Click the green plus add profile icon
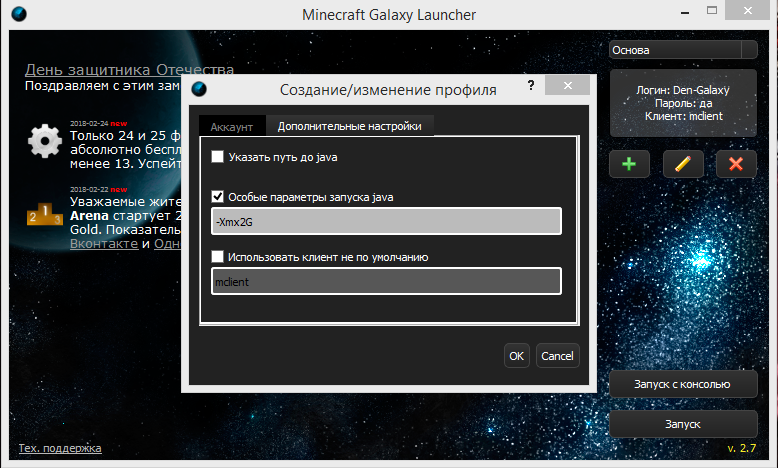Viewport: 778px width, 468px height. 629,164
